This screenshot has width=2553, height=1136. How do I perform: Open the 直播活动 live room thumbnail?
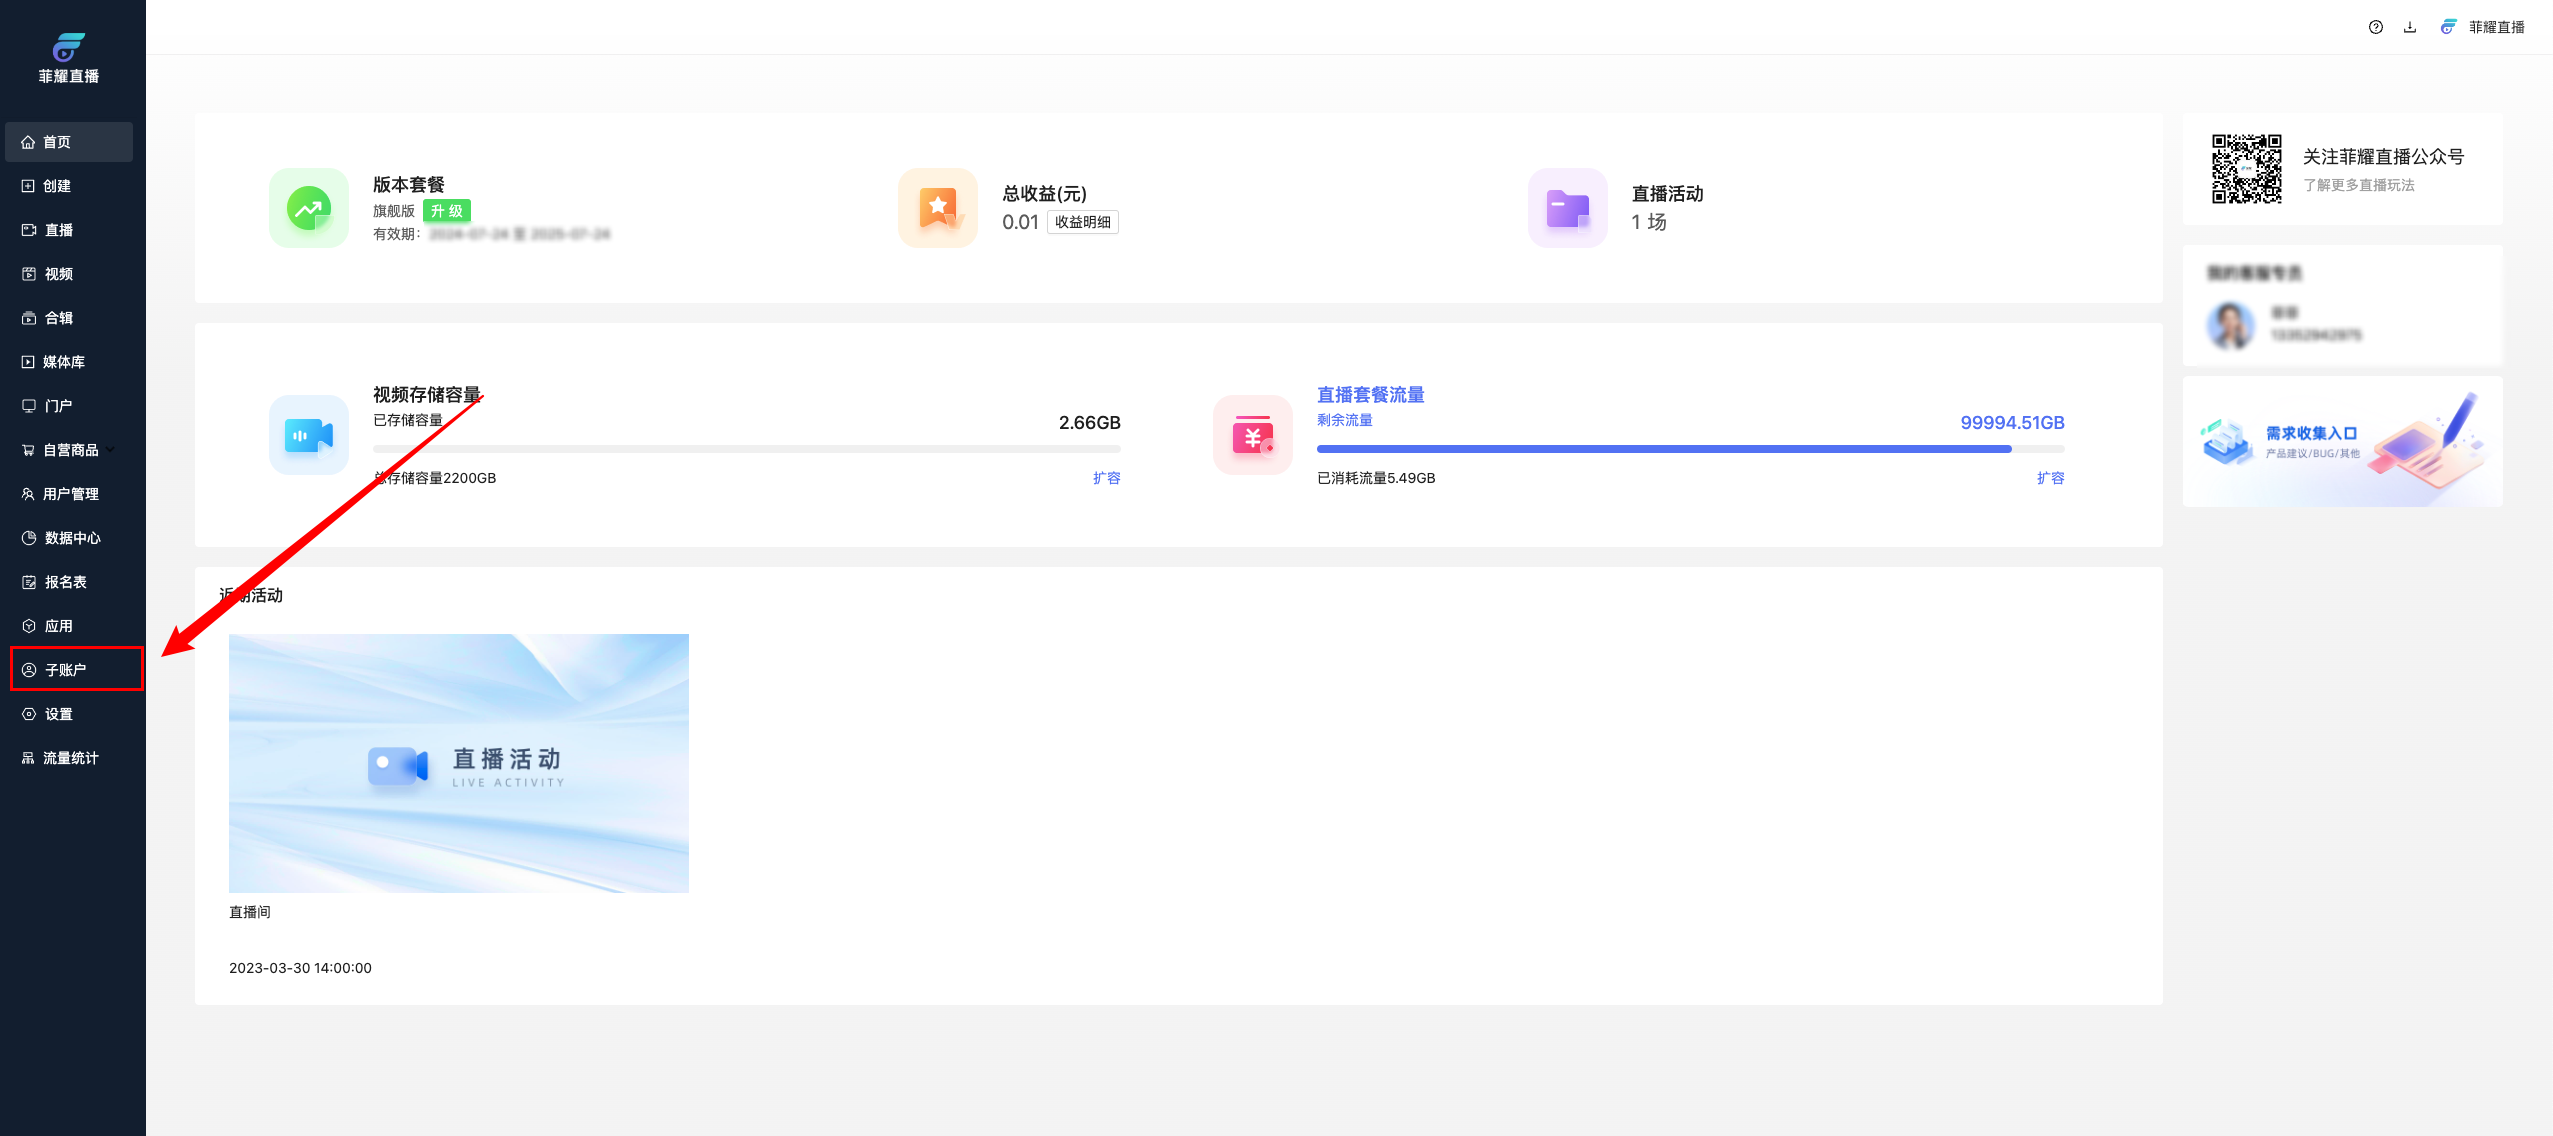458,763
